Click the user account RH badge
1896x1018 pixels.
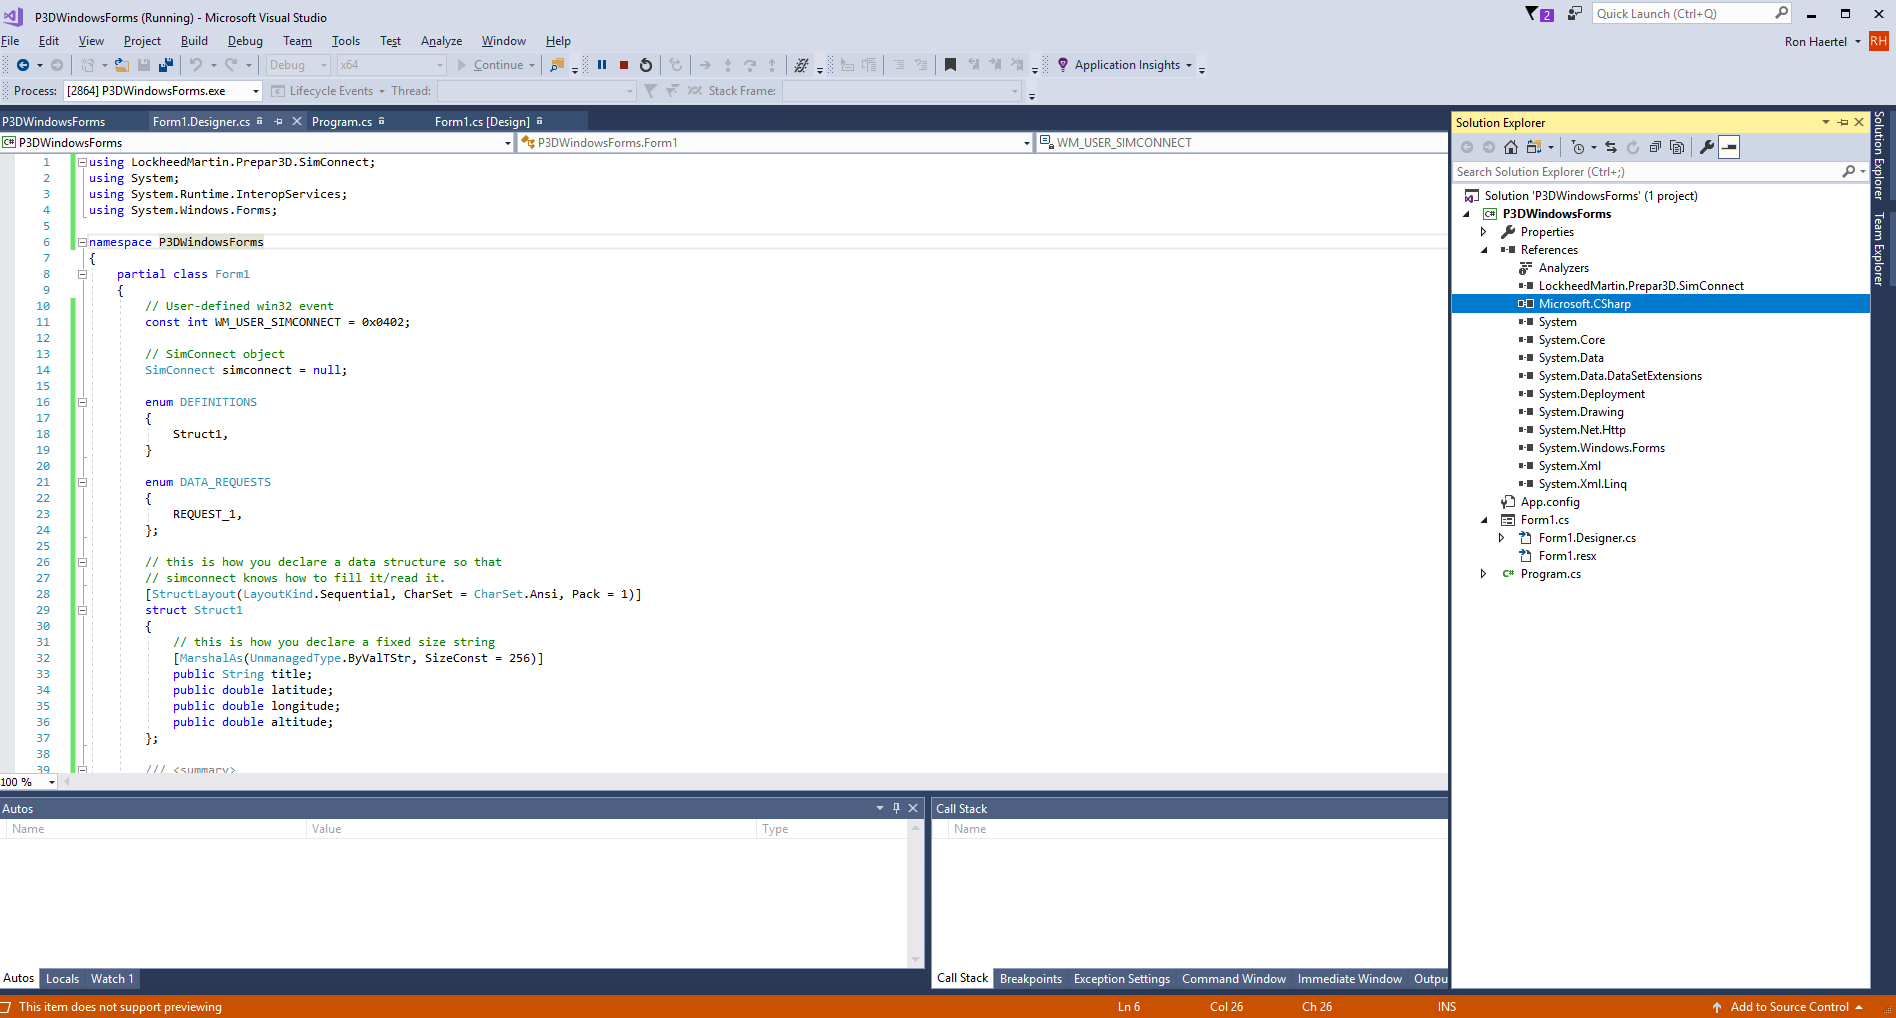pyautogui.click(x=1879, y=41)
